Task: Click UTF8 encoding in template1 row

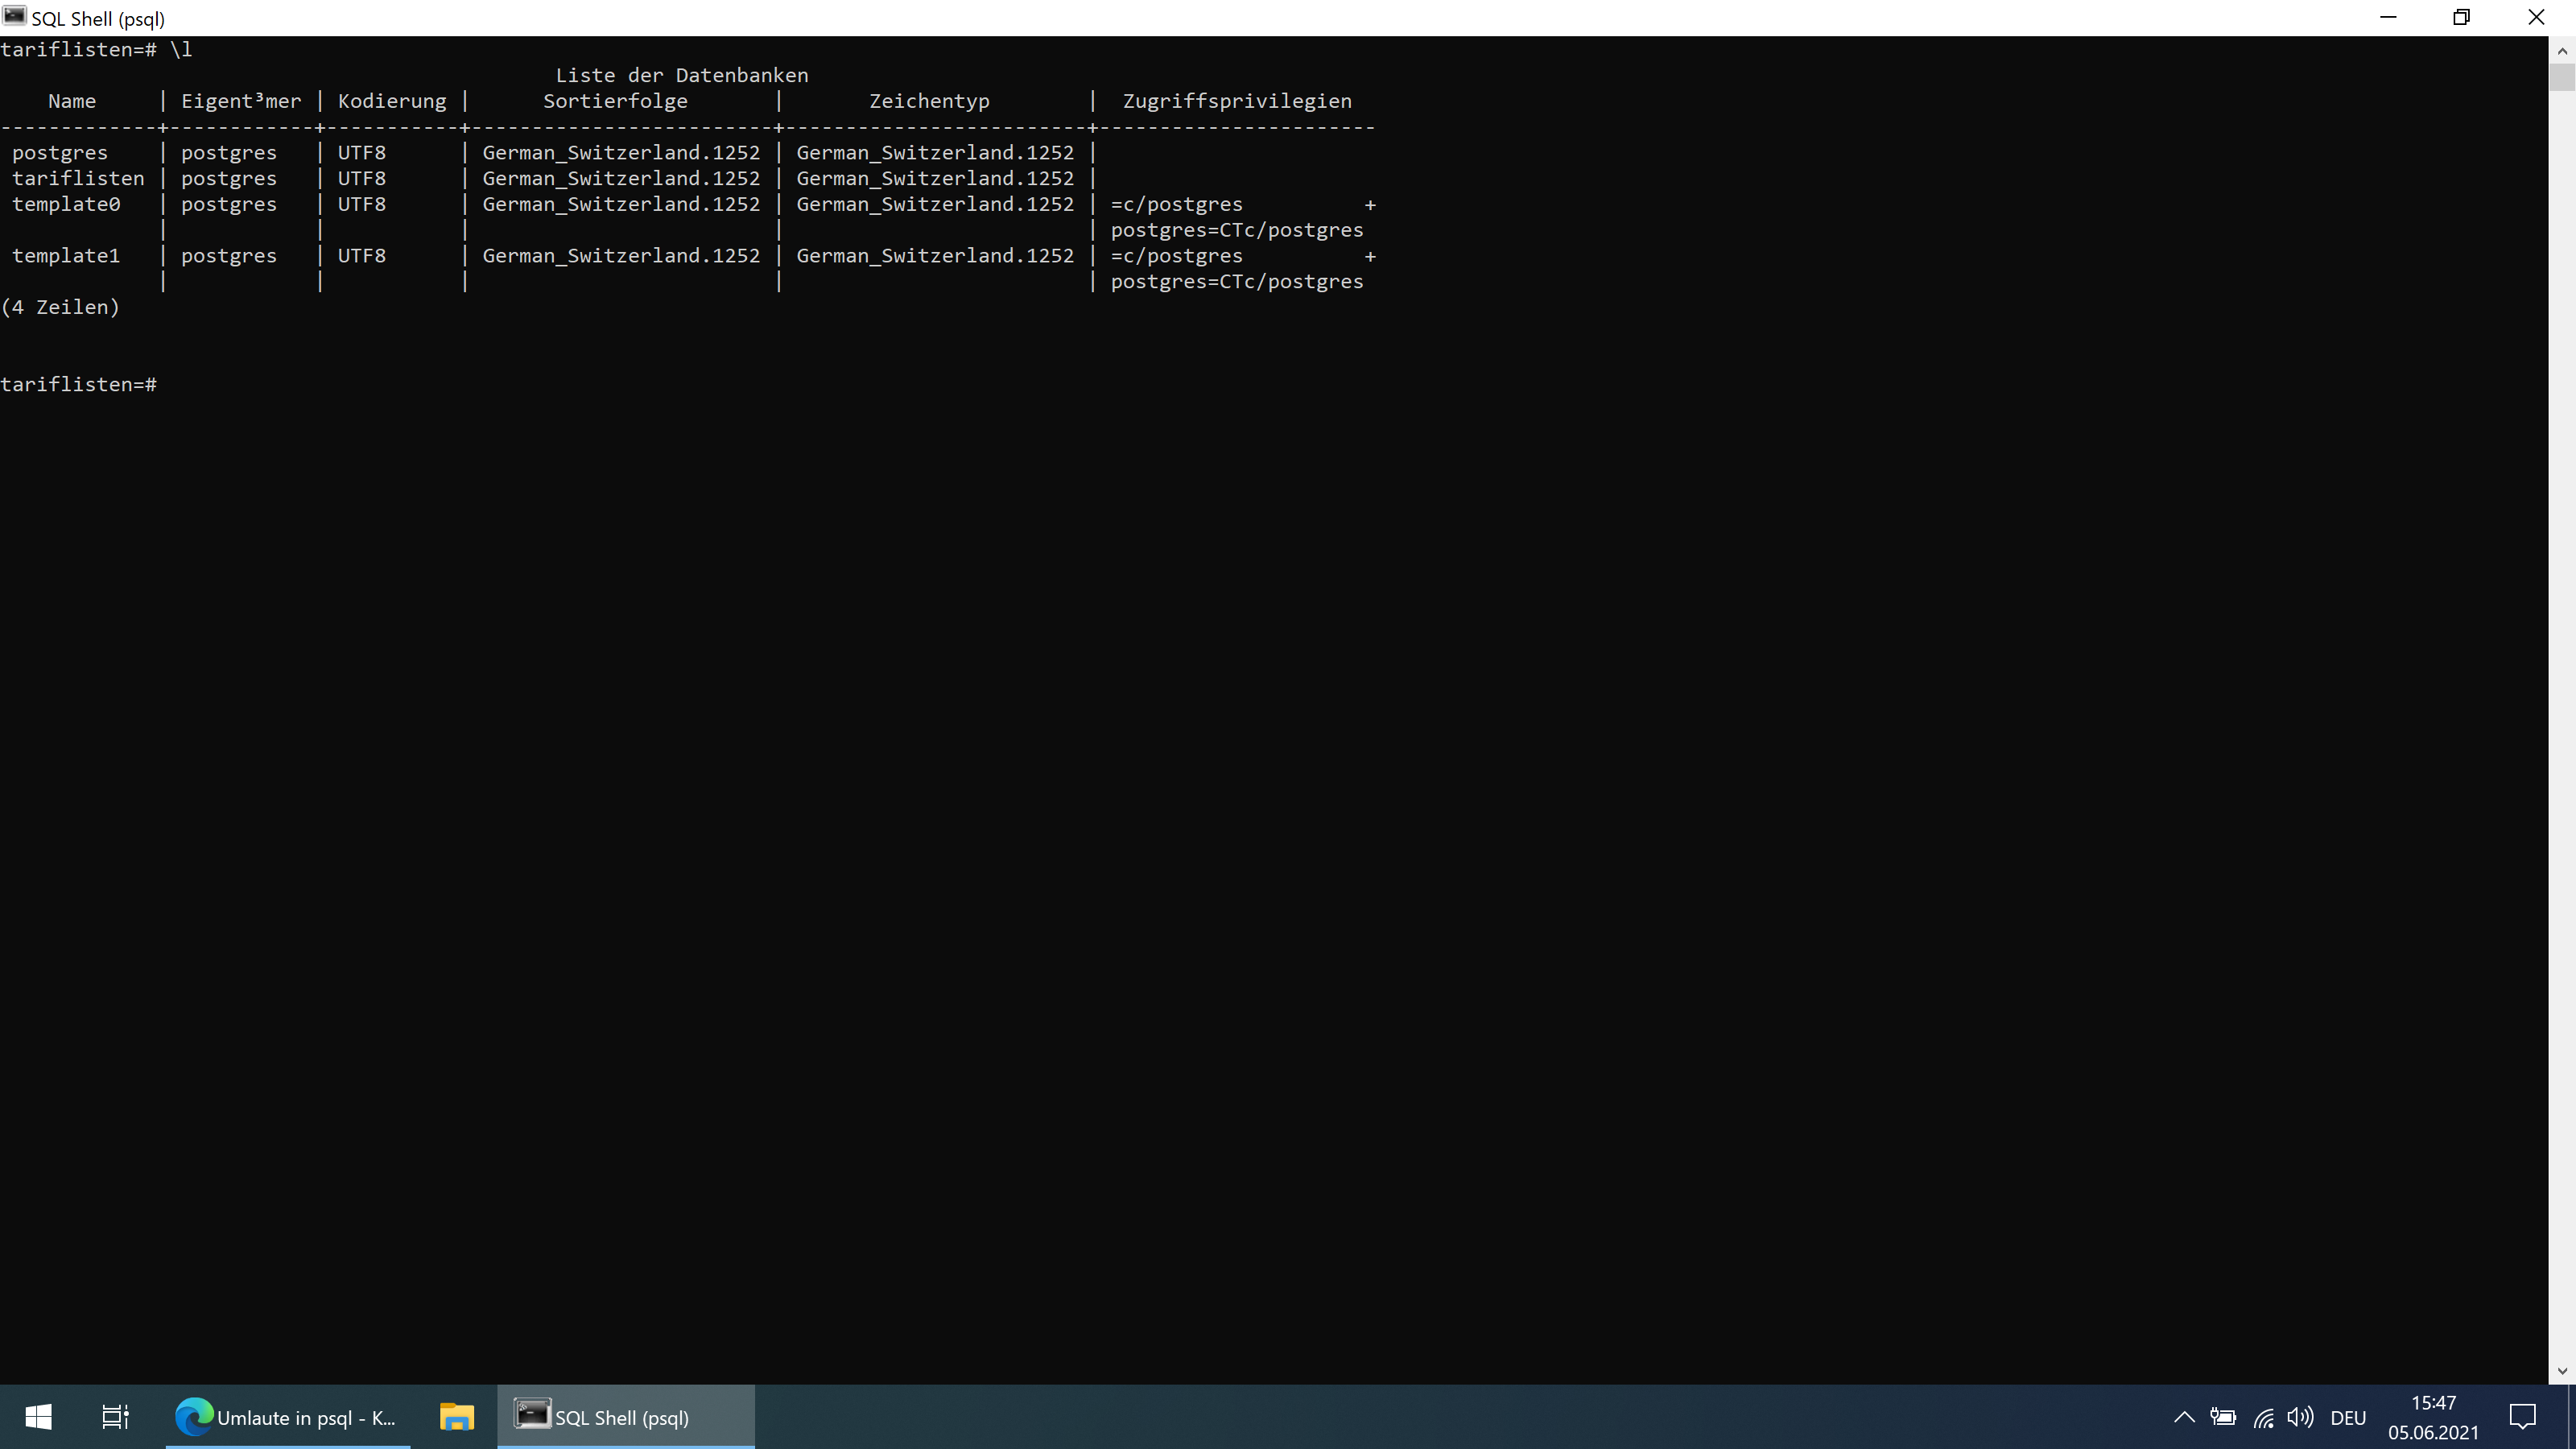Action: 362,256
